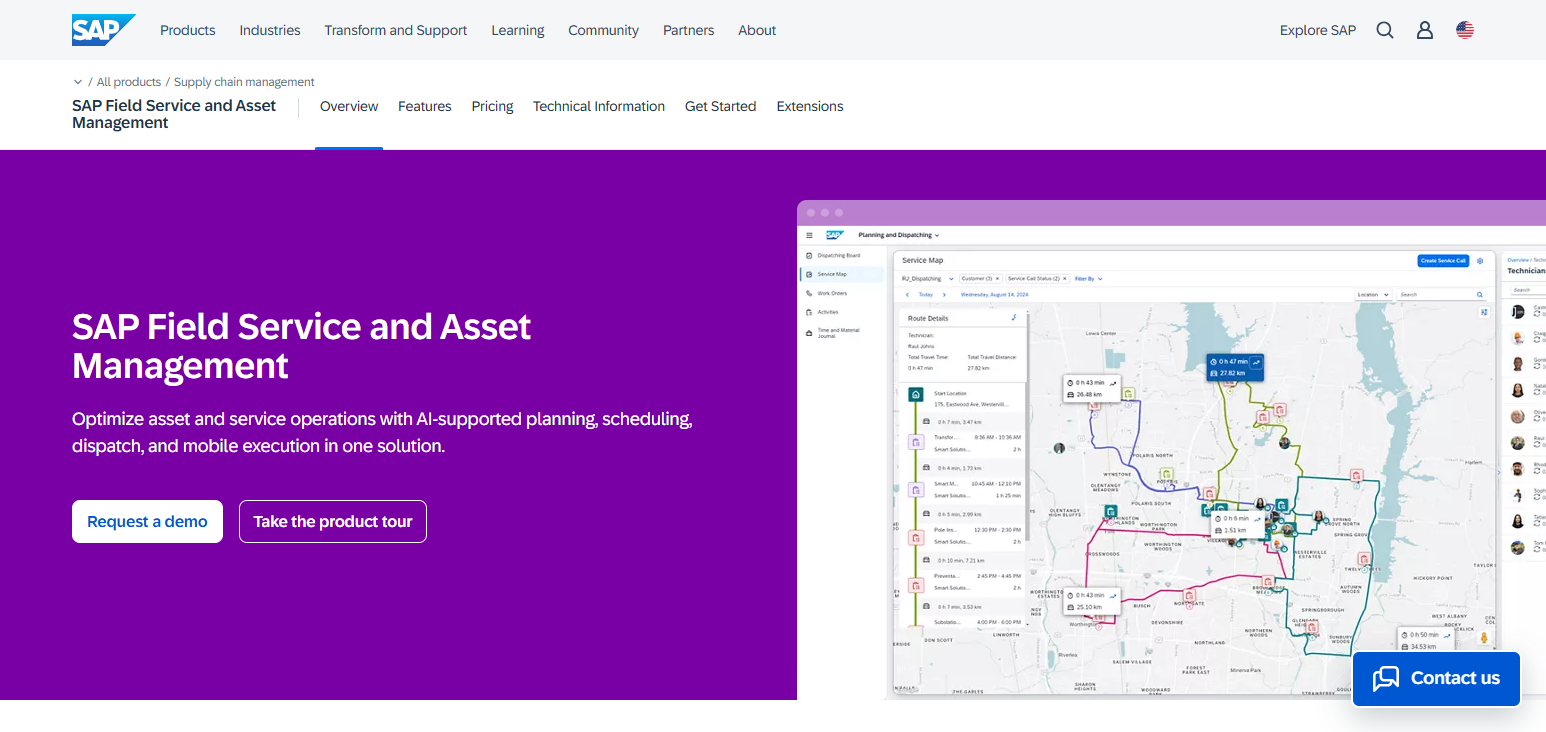Screen dimensions: 1546x732
Task: Click the blue 0 h 47 min route tooltip
Action: 1235,367
